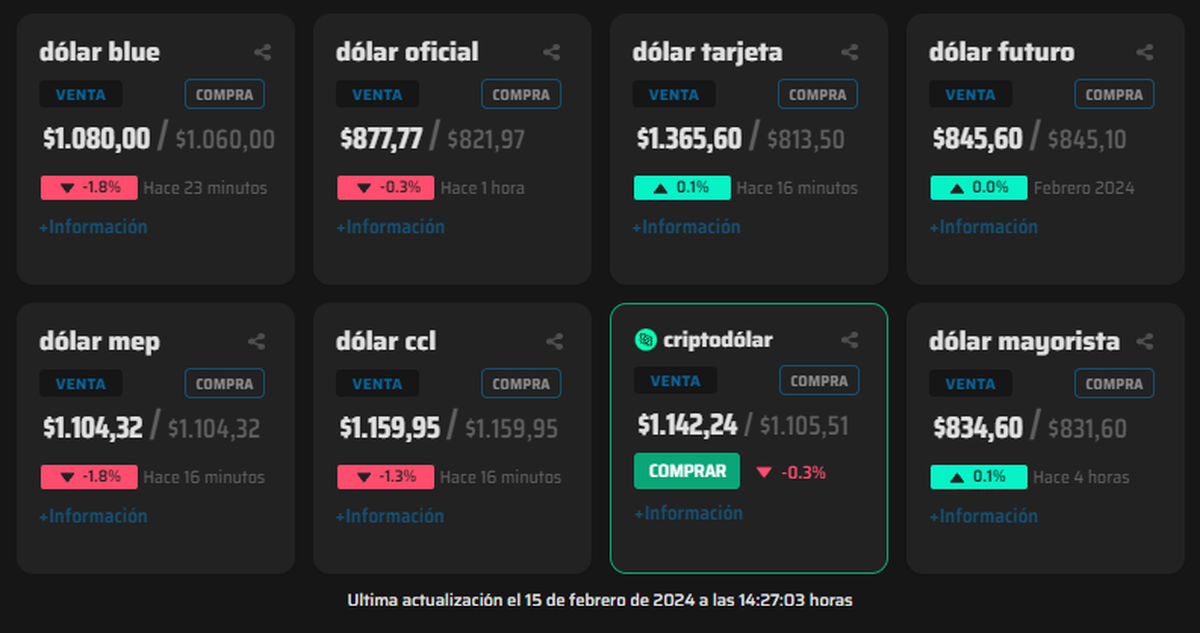Share the dólar ccl quote
Image resolution: width=1200 pixels, height=633 pixels.
tap(554, 342)
